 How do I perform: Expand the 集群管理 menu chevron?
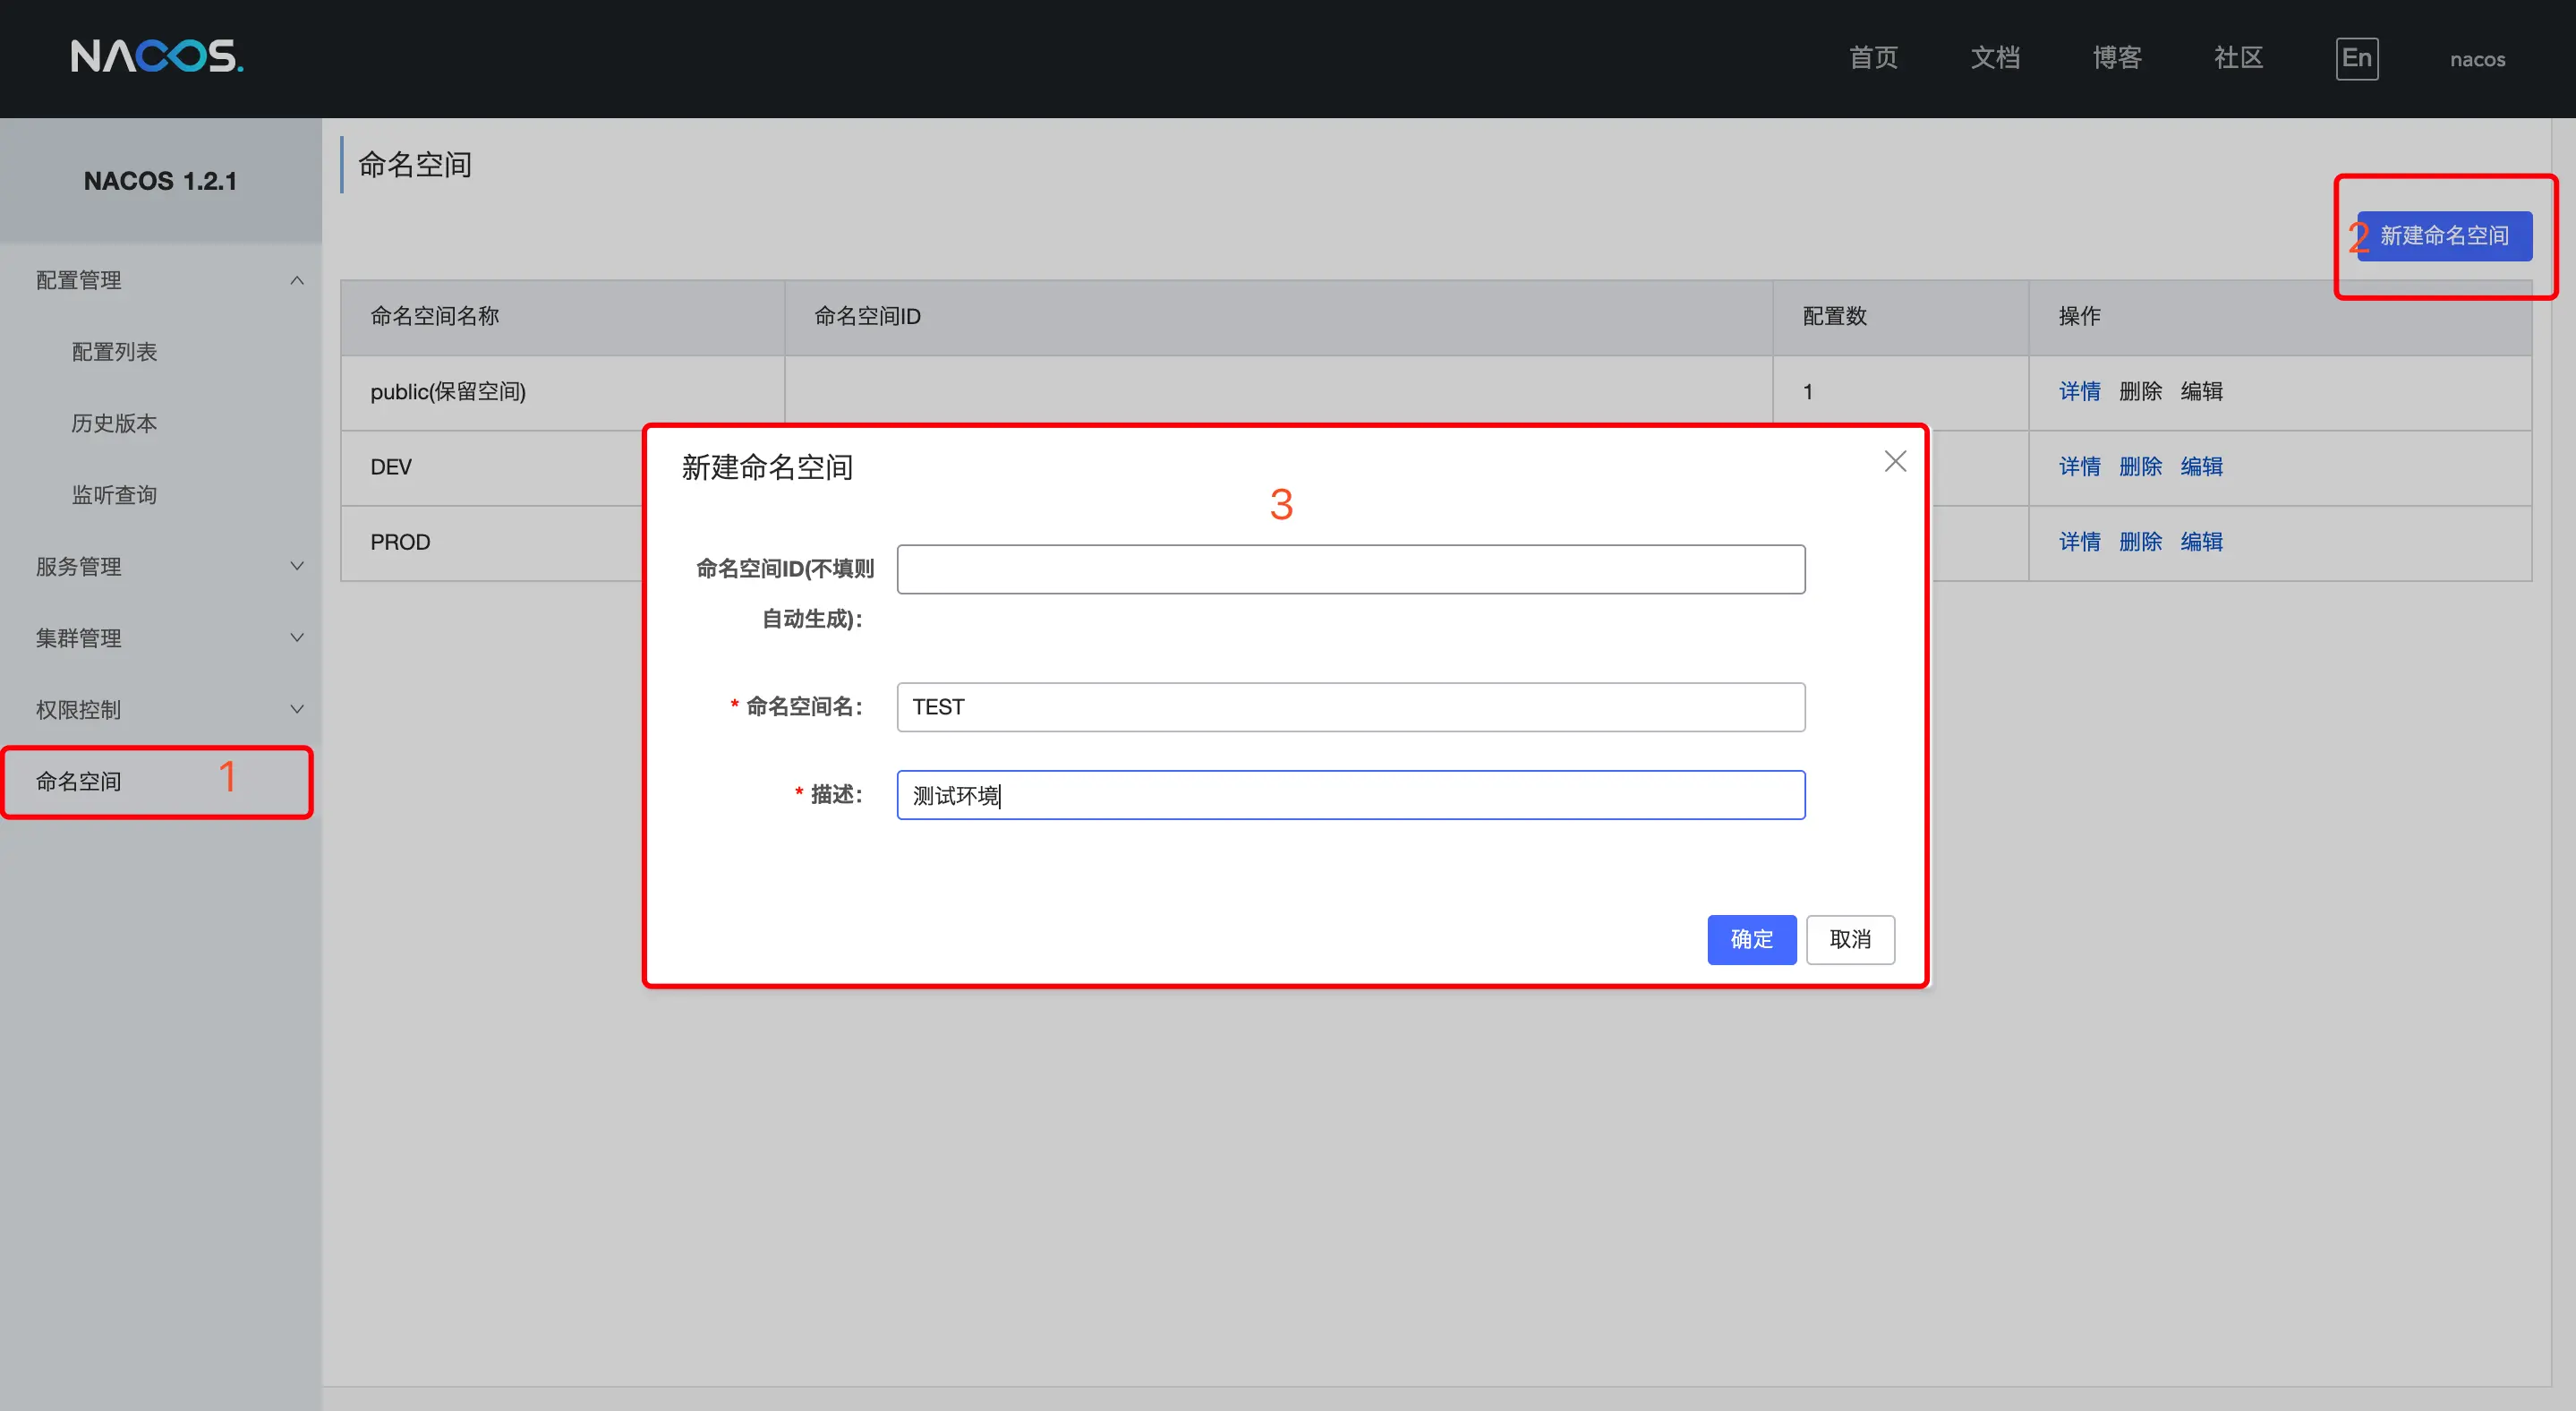point(297,637)
